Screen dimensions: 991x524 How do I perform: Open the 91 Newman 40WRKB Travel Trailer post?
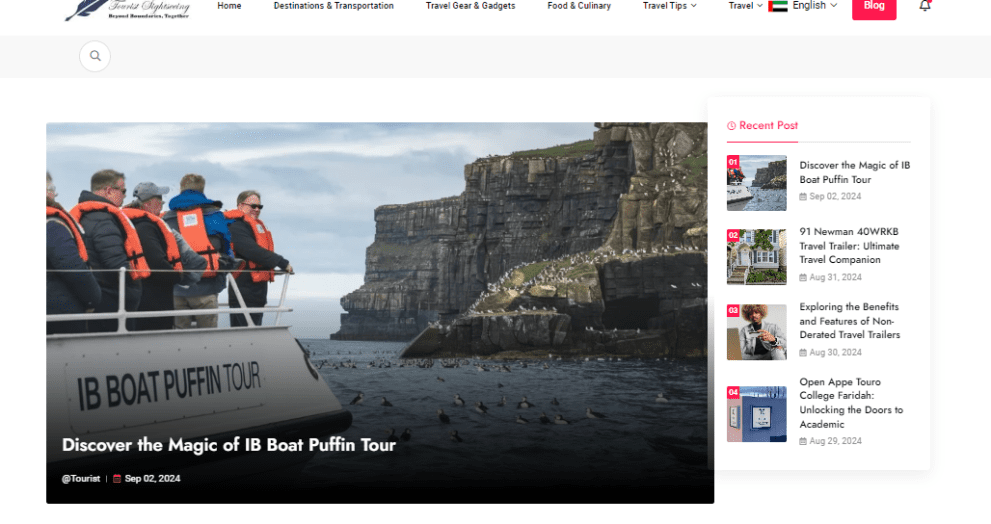[849, 245]
